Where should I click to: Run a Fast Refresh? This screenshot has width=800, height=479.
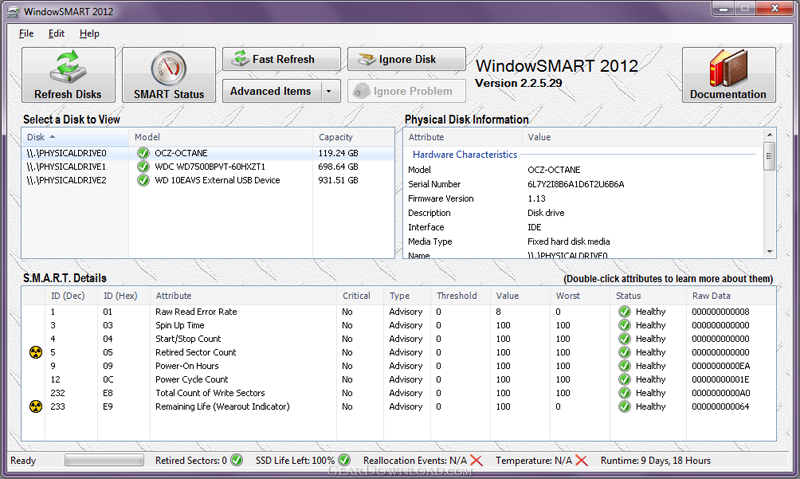(282, 59)
